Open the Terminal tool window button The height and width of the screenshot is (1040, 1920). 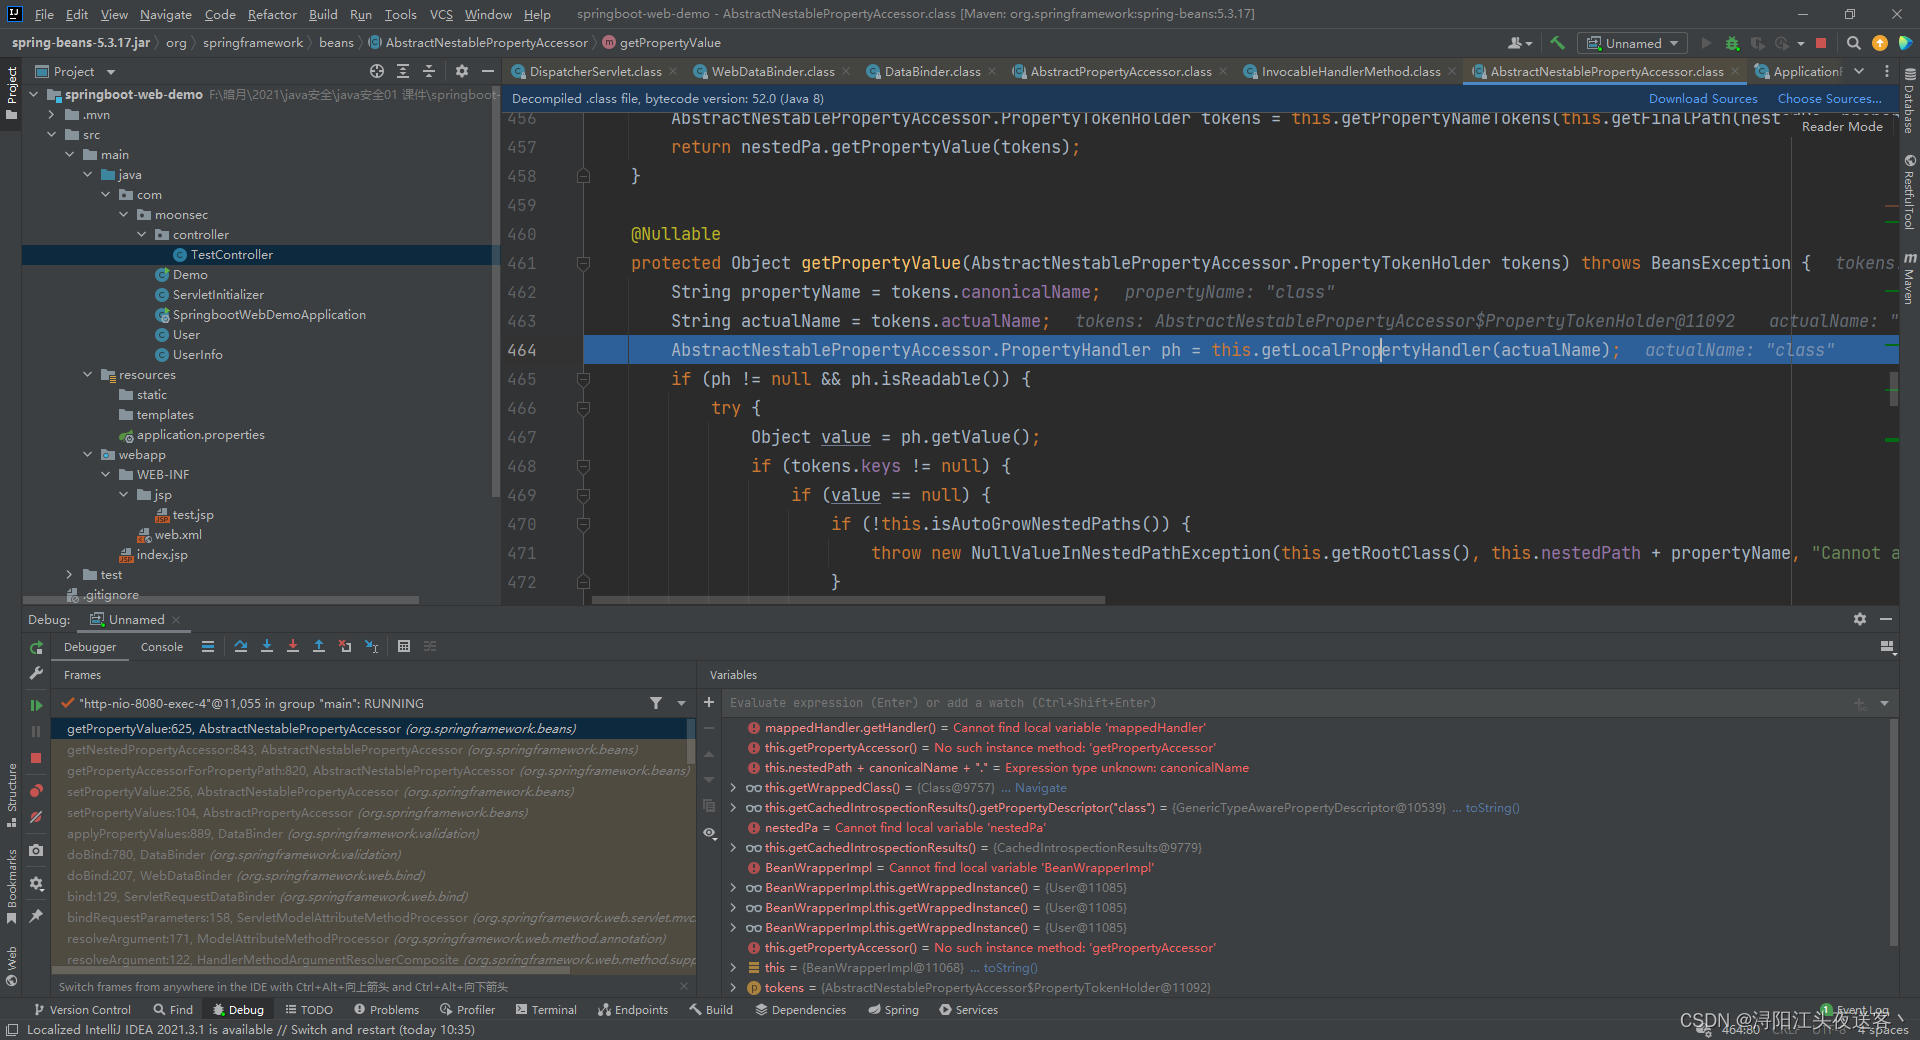[x=546, y=1010]
